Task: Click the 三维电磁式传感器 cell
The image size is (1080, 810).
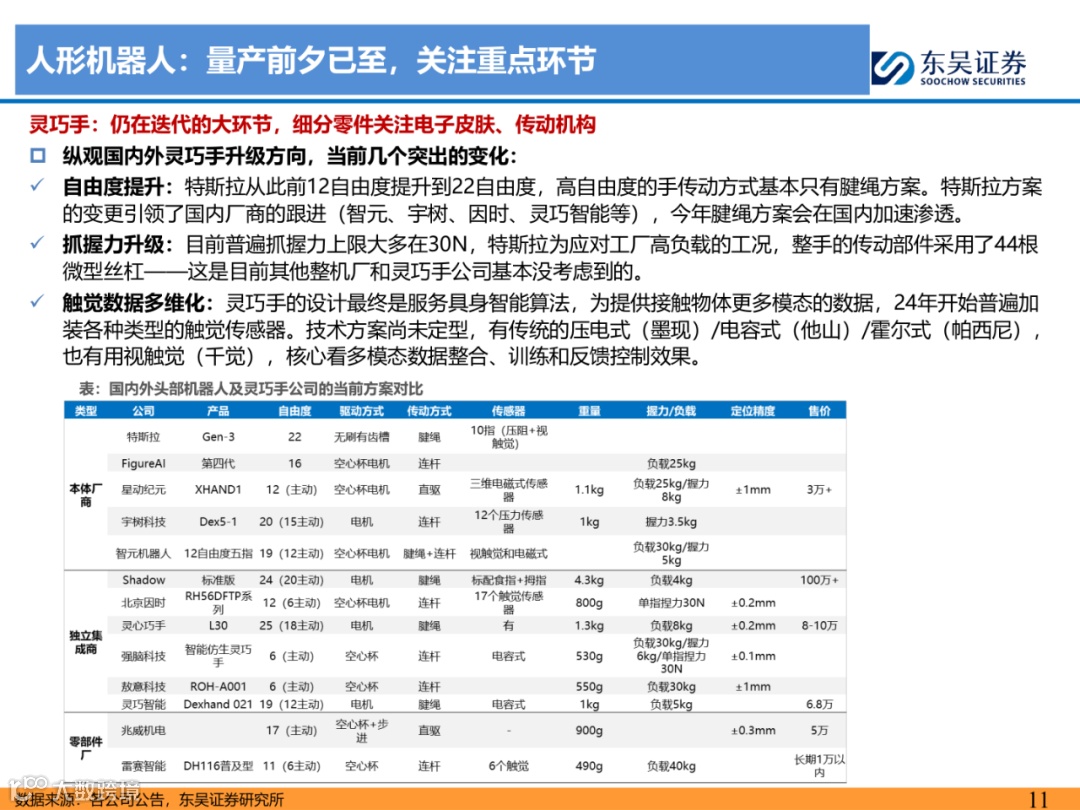Action: point(508,490)
